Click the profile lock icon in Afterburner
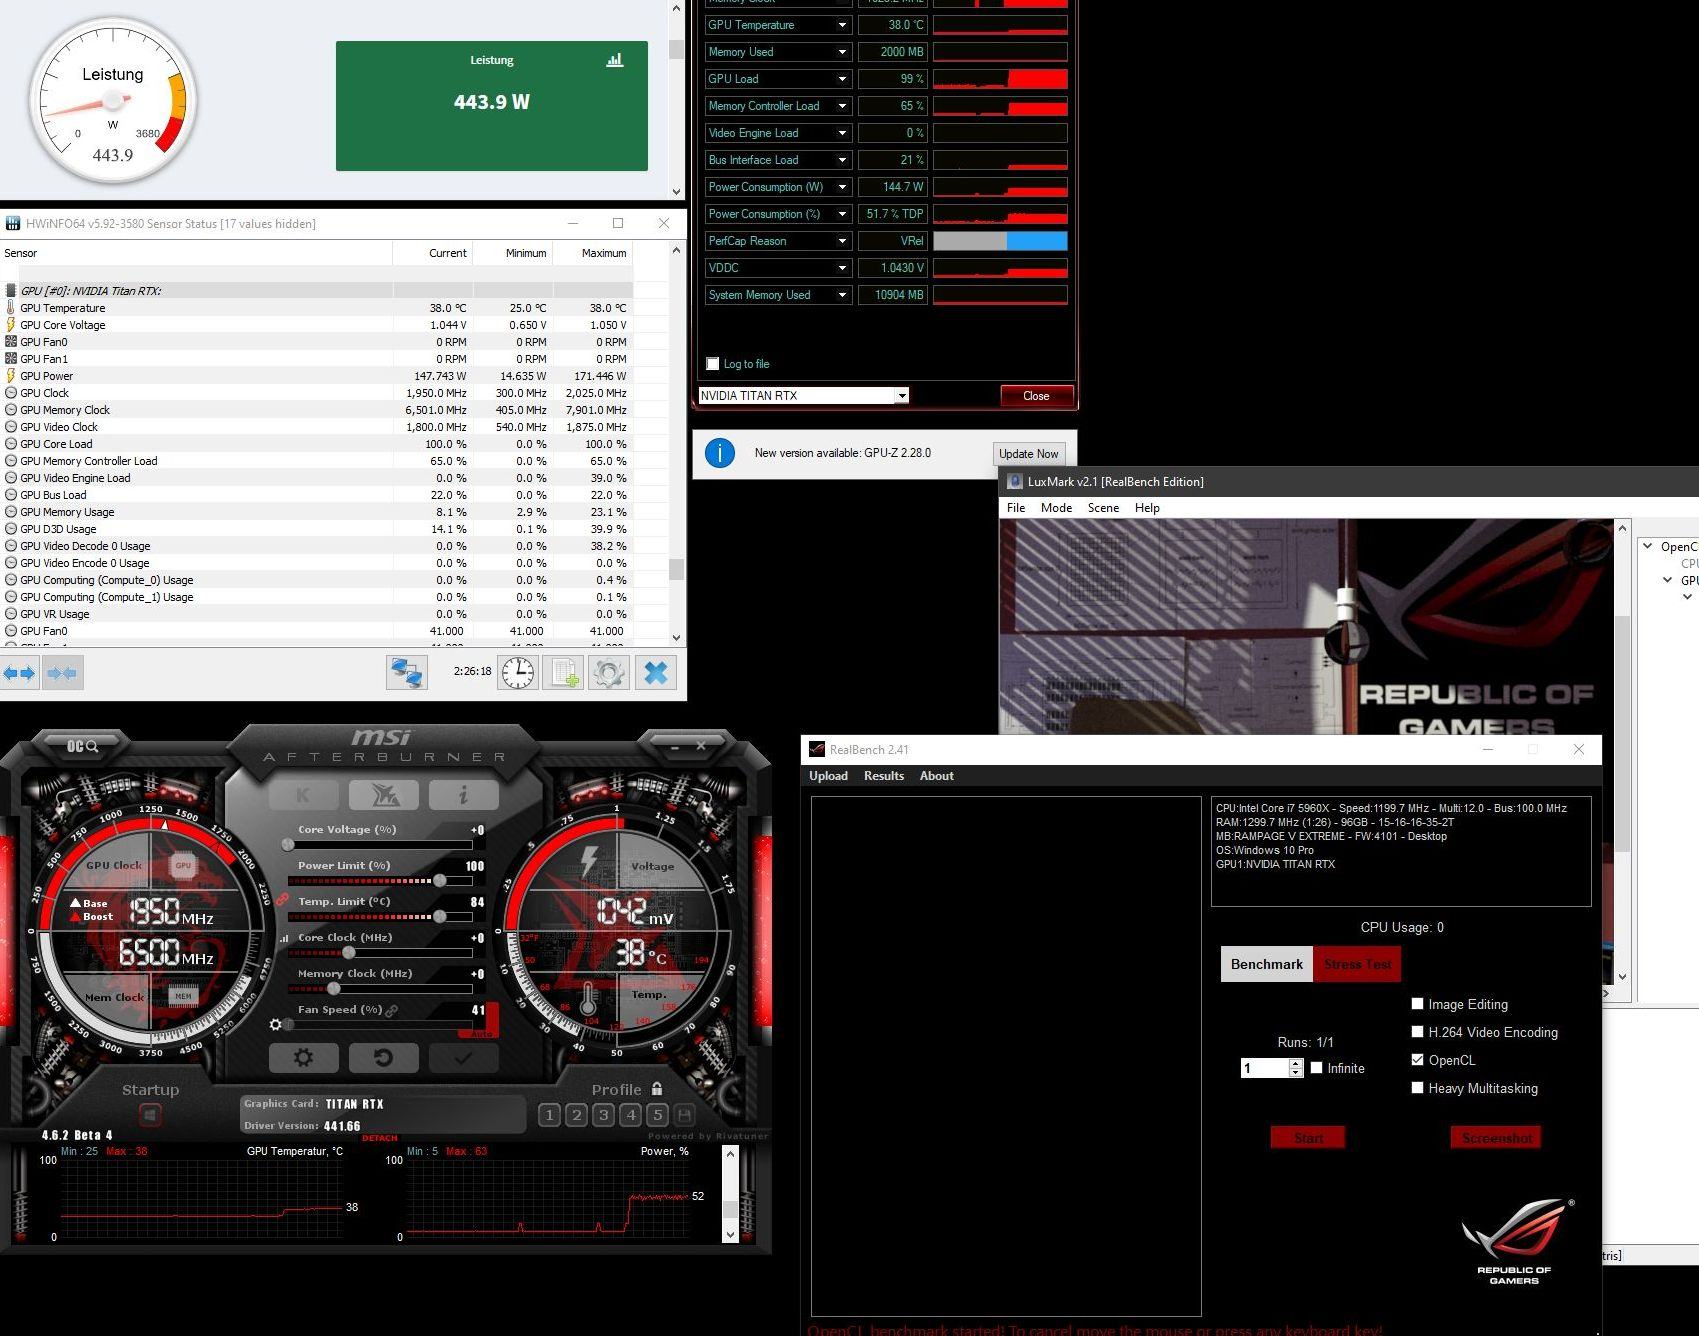The height and width of the screenshot is (1336, 1699). pyautogui.click(x=657, y=1089)
